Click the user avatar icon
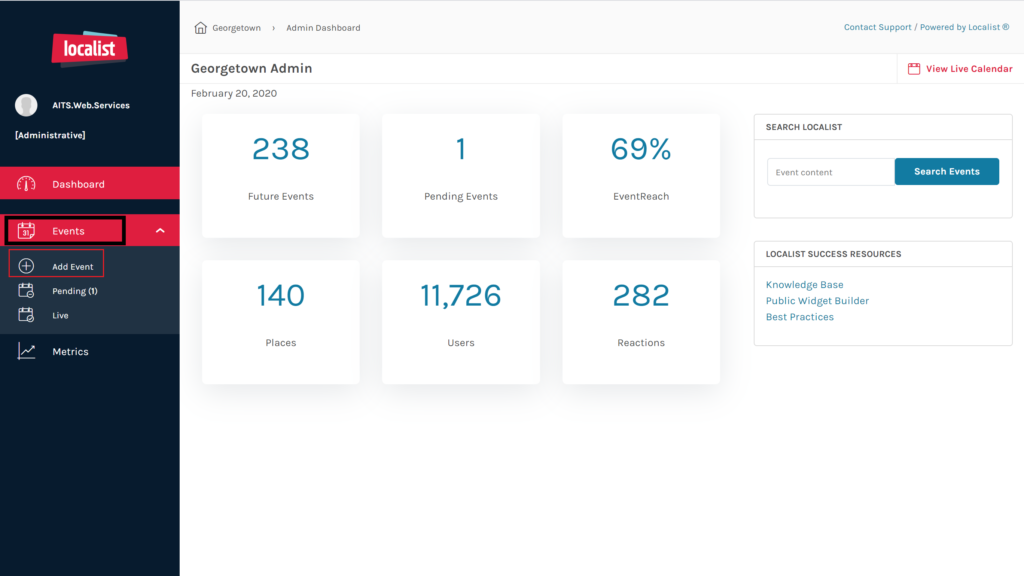 point(26,105)
